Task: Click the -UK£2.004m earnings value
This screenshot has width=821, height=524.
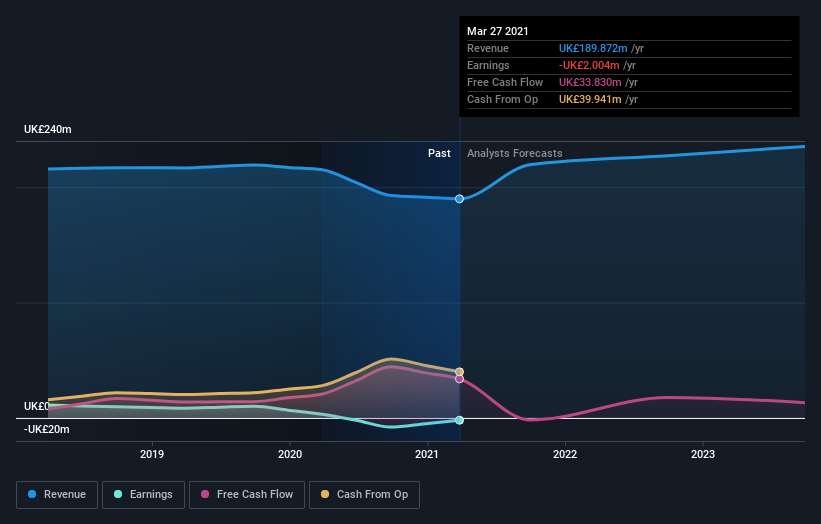Action: tap(589, 65)
